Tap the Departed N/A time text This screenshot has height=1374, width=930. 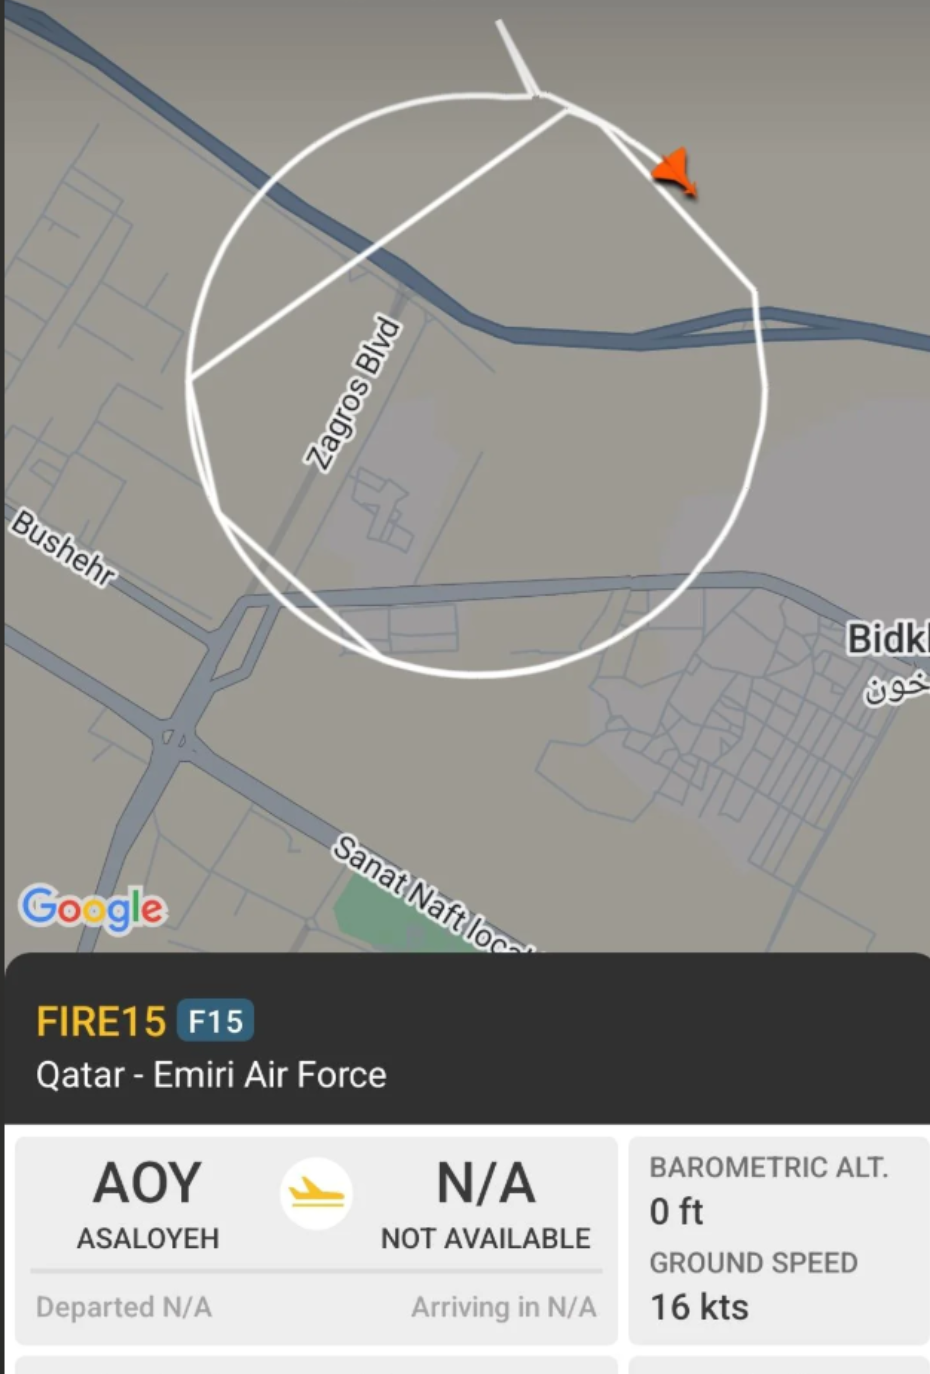tap(124, 1307)
